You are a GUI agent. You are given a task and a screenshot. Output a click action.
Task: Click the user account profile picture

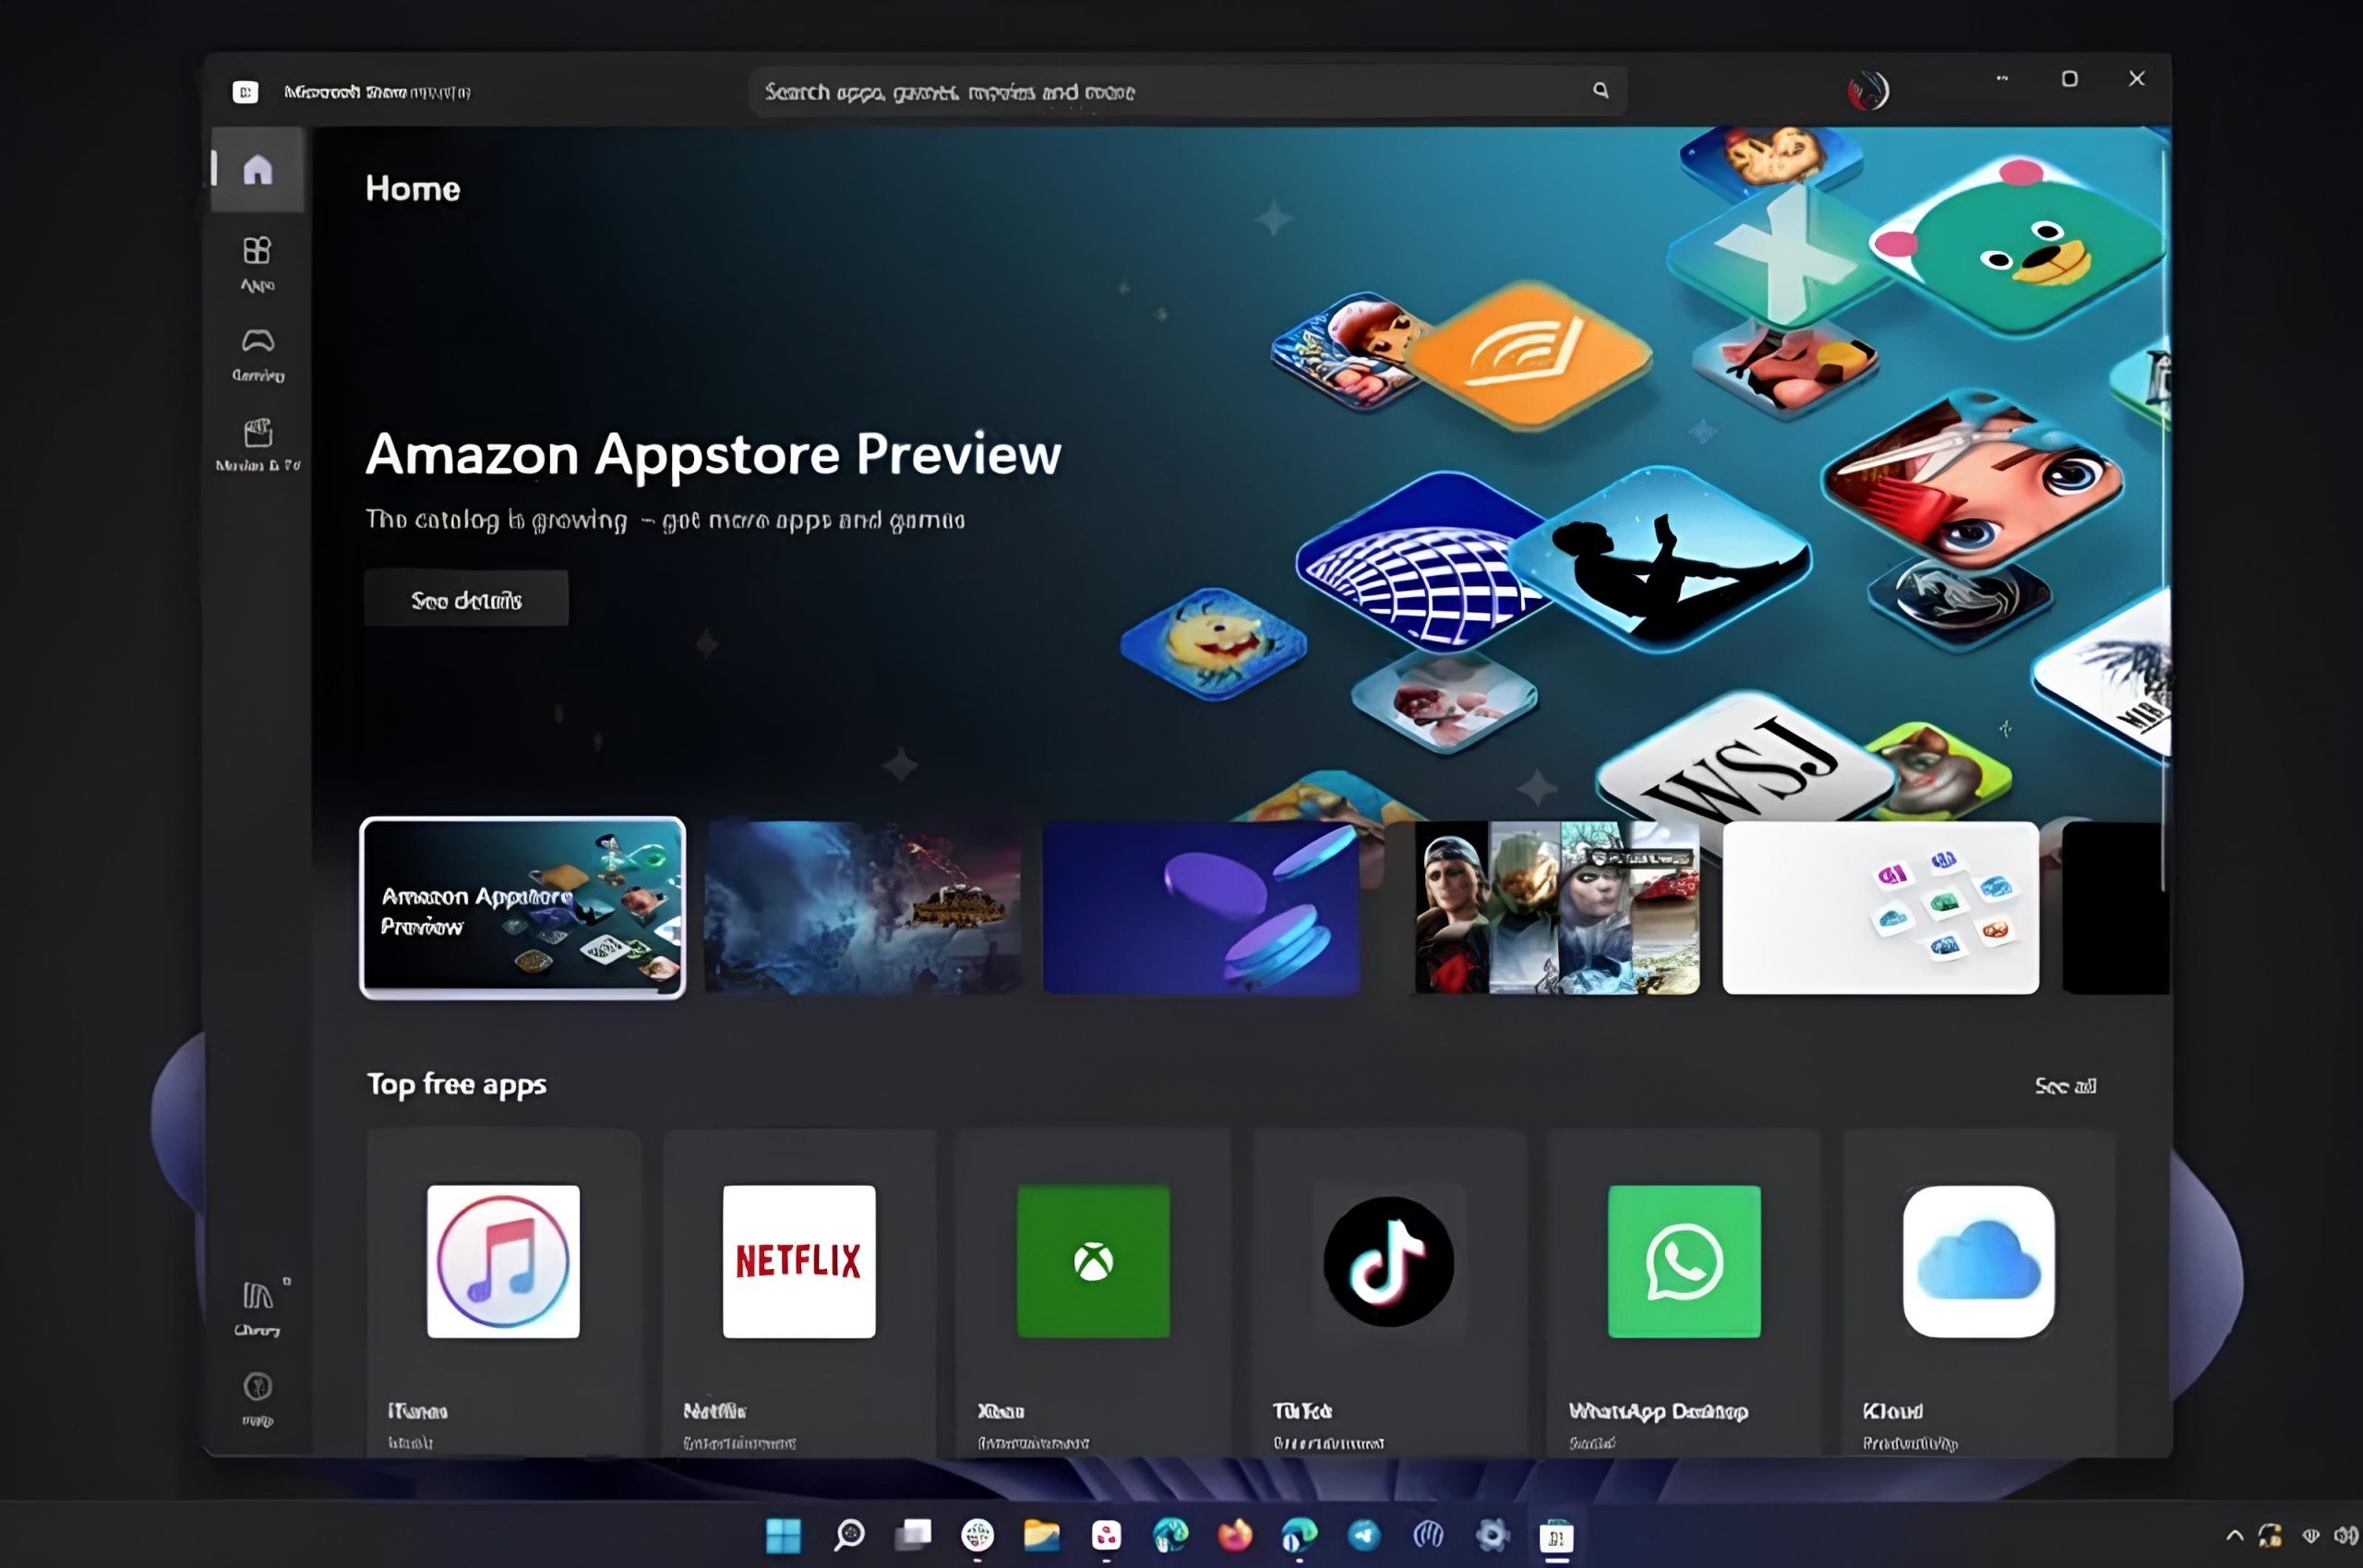coord(1867,91)
